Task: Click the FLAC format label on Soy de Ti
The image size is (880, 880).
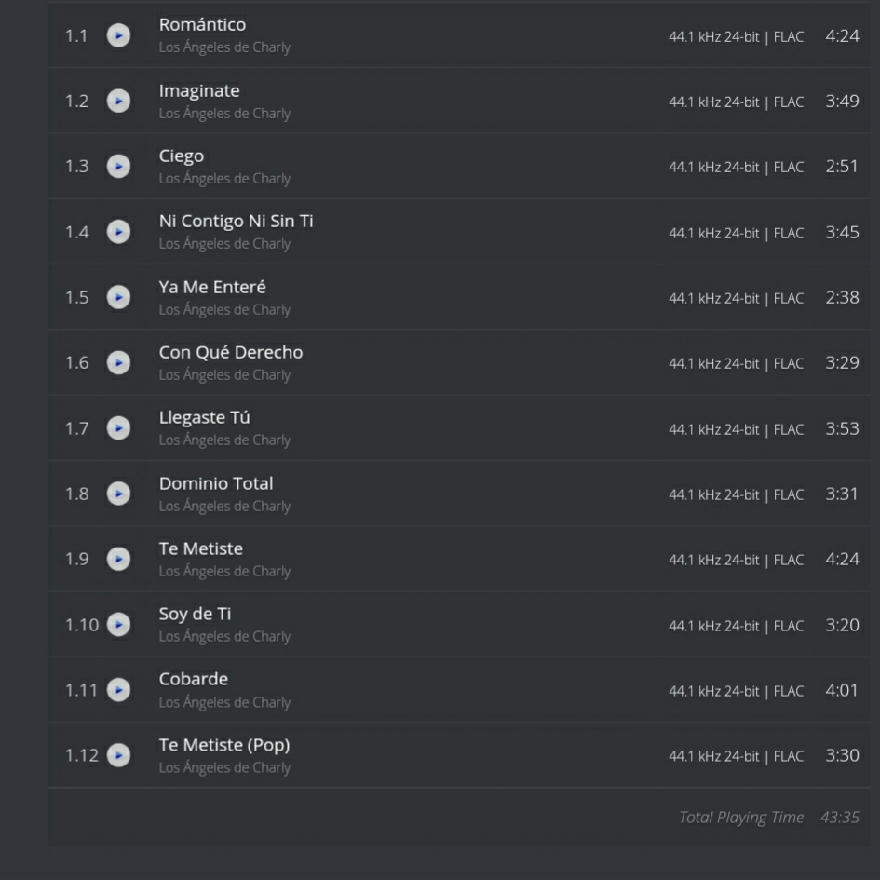Action: (788, 626)
